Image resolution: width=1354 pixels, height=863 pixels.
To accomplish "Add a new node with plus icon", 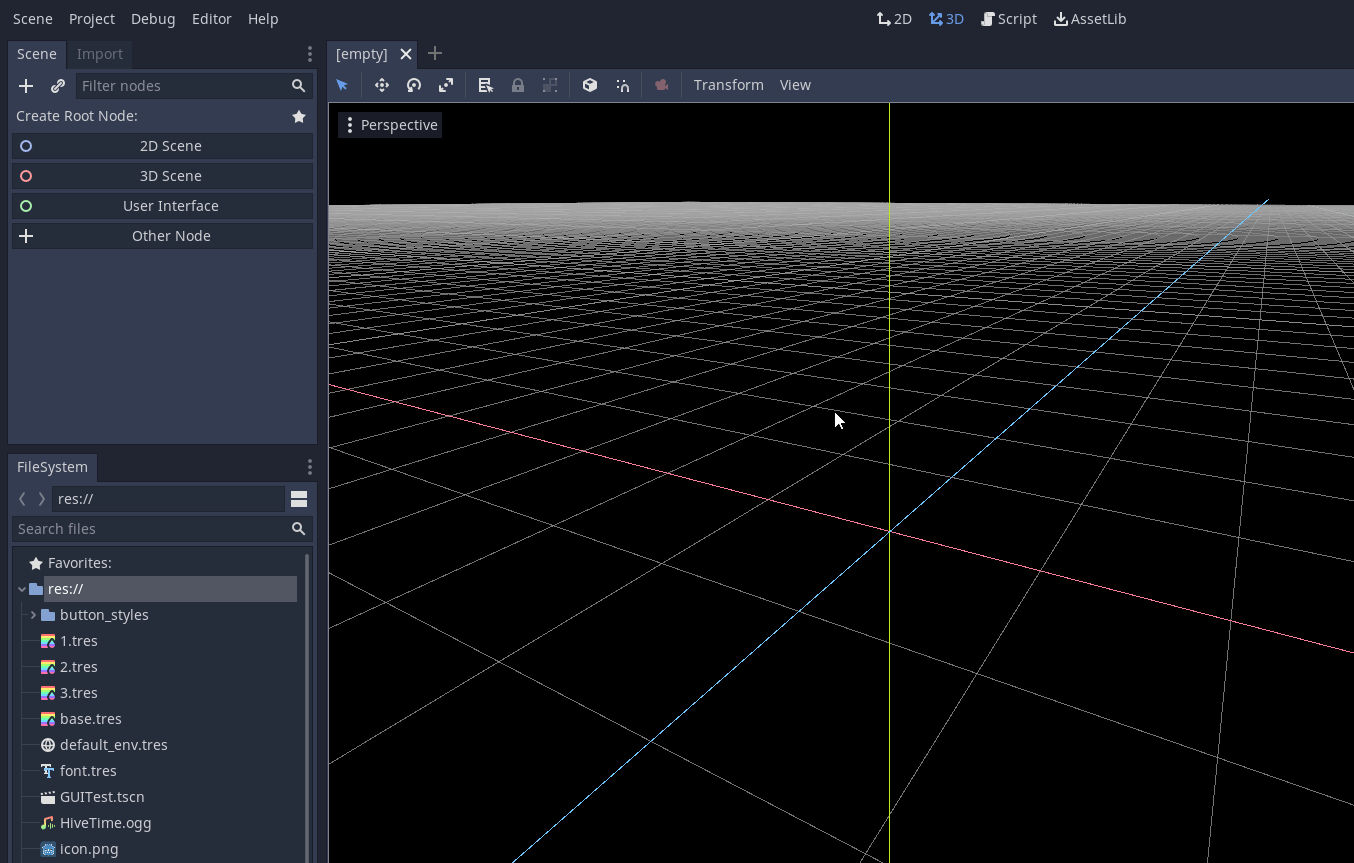I will pos(26,86).
